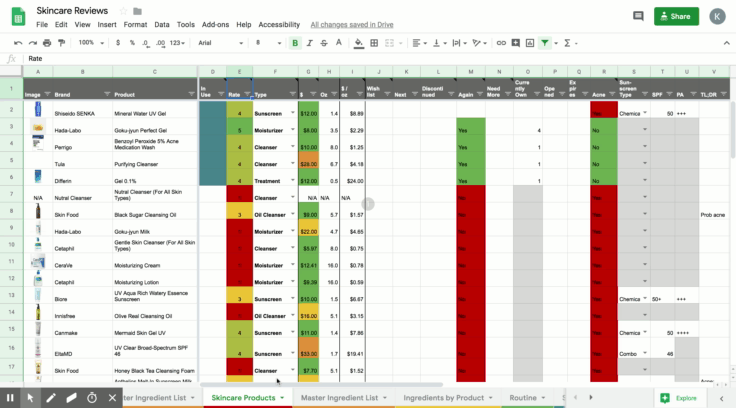
Task: Open the Data menu
Action: click(x=161, y=24)
